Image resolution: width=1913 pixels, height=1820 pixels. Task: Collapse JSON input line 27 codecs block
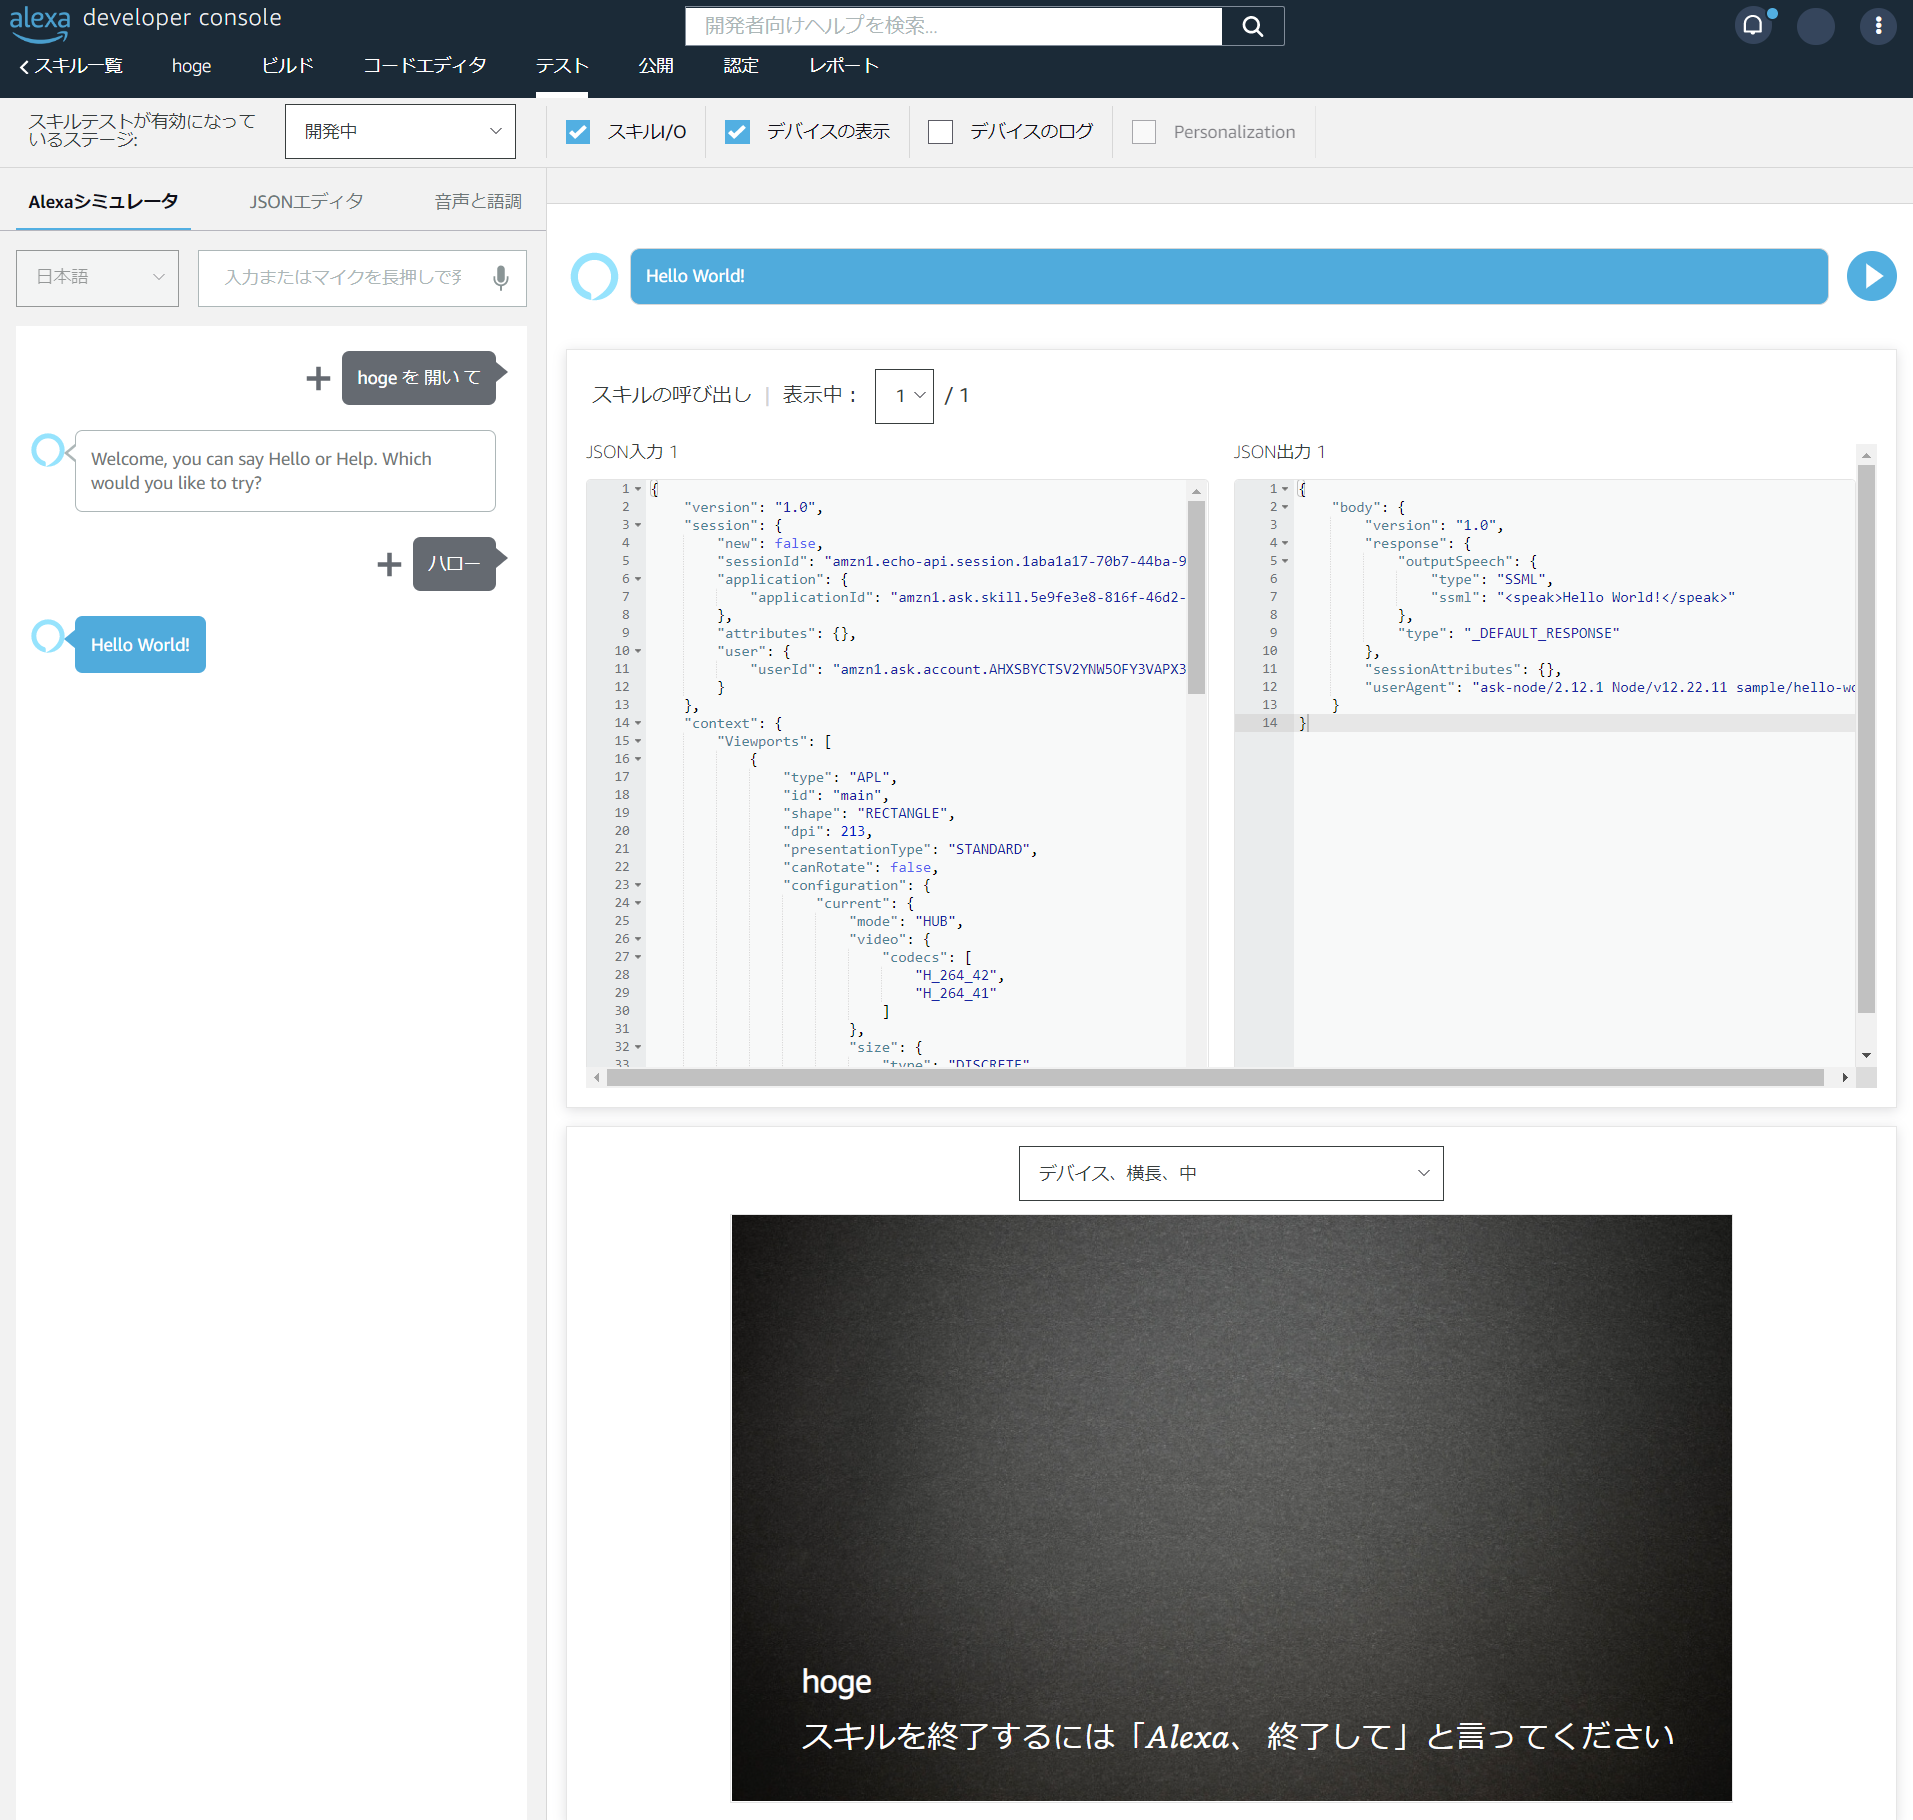coord(638,957)
